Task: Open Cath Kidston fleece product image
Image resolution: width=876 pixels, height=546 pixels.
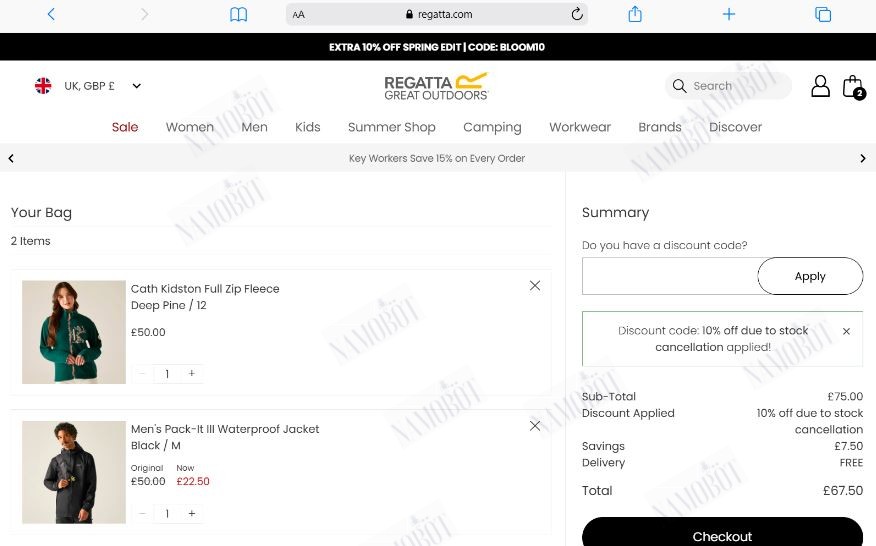Action: 74,332
